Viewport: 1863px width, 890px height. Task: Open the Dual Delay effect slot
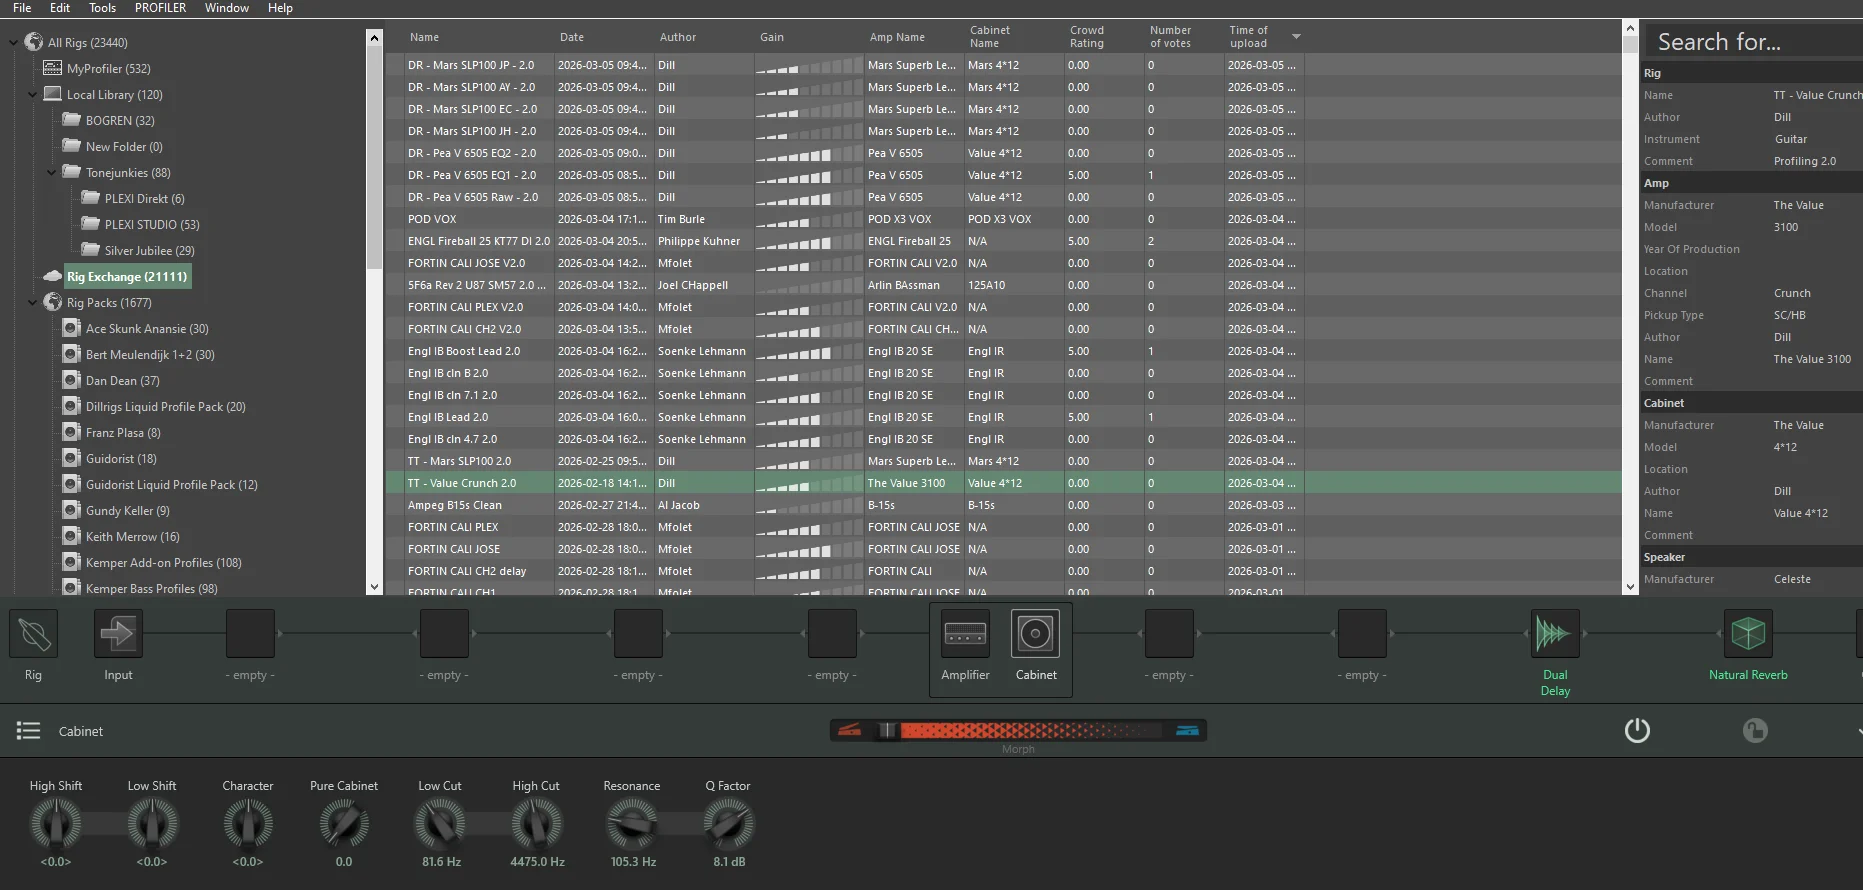[1555, 634]
